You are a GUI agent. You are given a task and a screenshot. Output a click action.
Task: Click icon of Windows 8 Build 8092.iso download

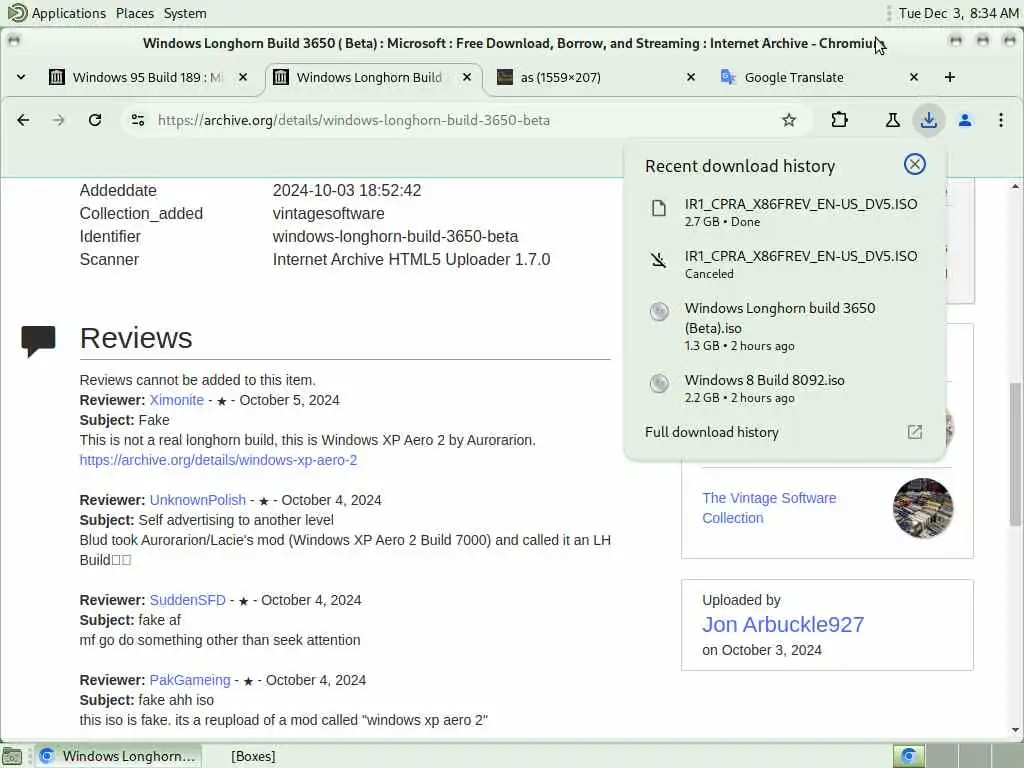tap(659, 383)
